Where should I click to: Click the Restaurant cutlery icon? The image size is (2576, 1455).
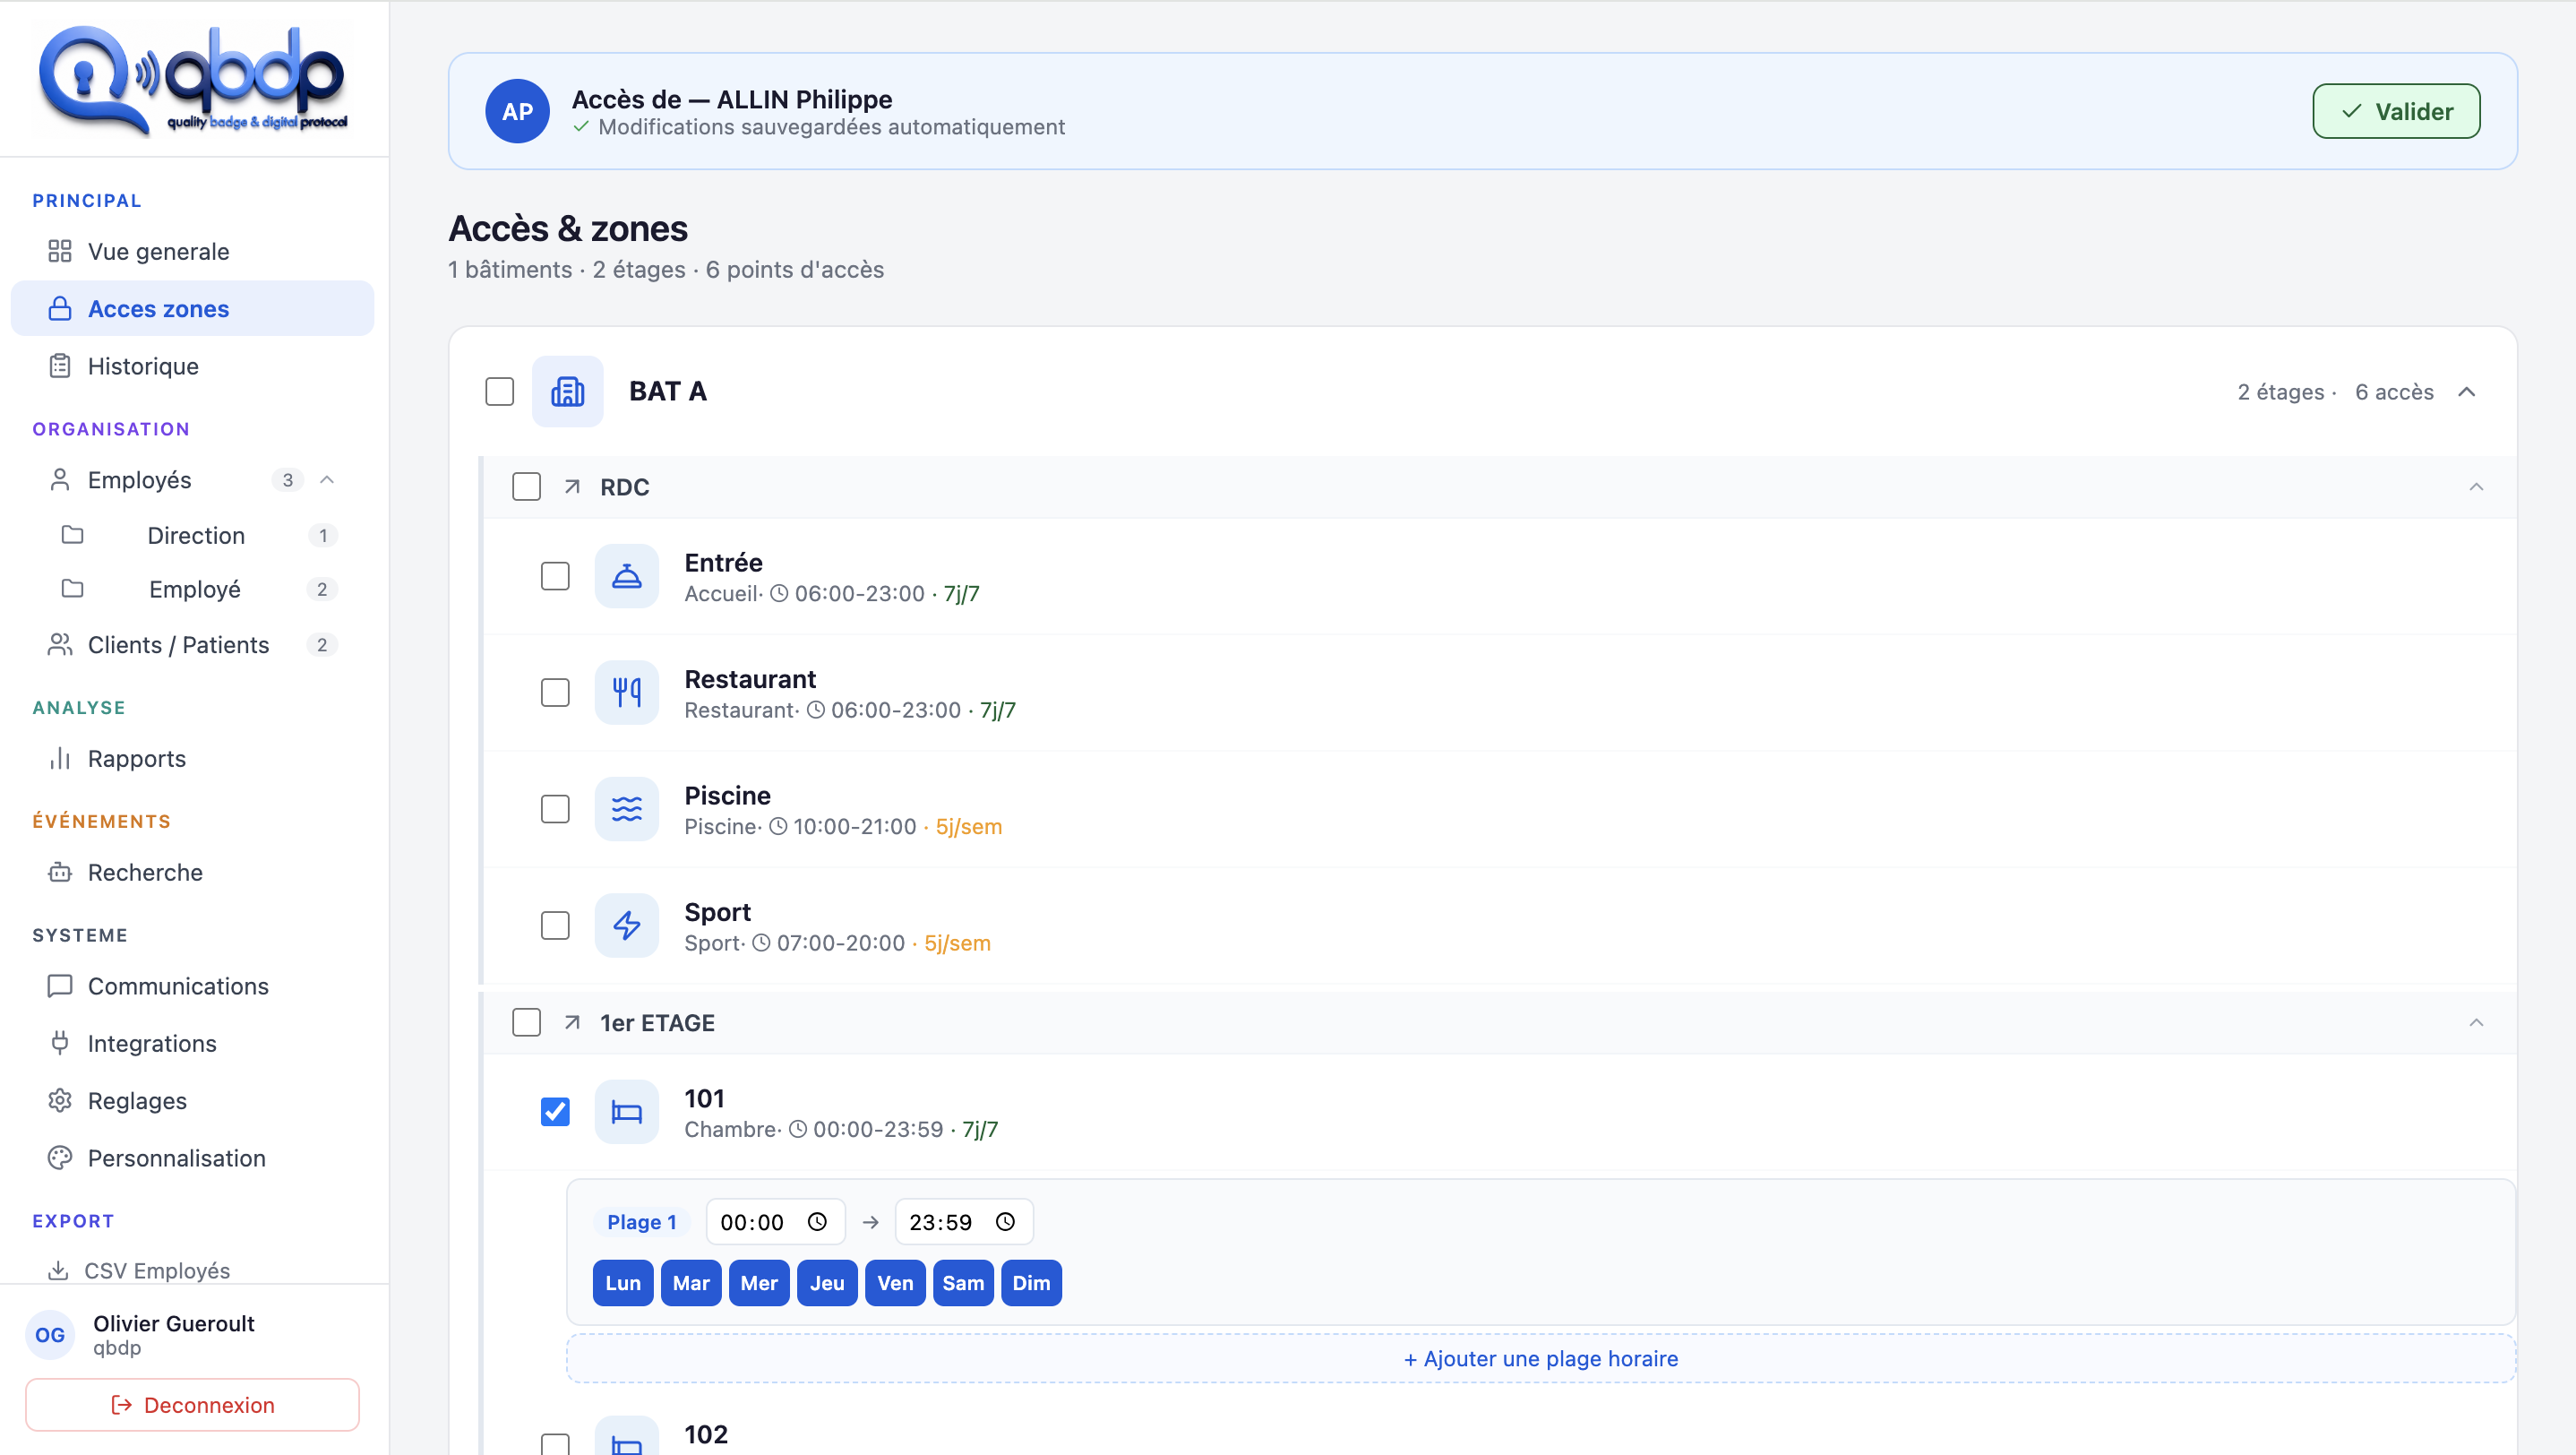(627, 692)
